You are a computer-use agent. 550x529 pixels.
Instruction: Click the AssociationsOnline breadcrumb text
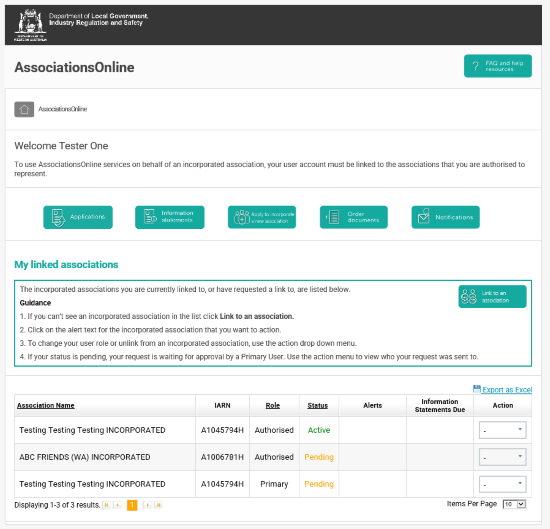tap(62, 109)
